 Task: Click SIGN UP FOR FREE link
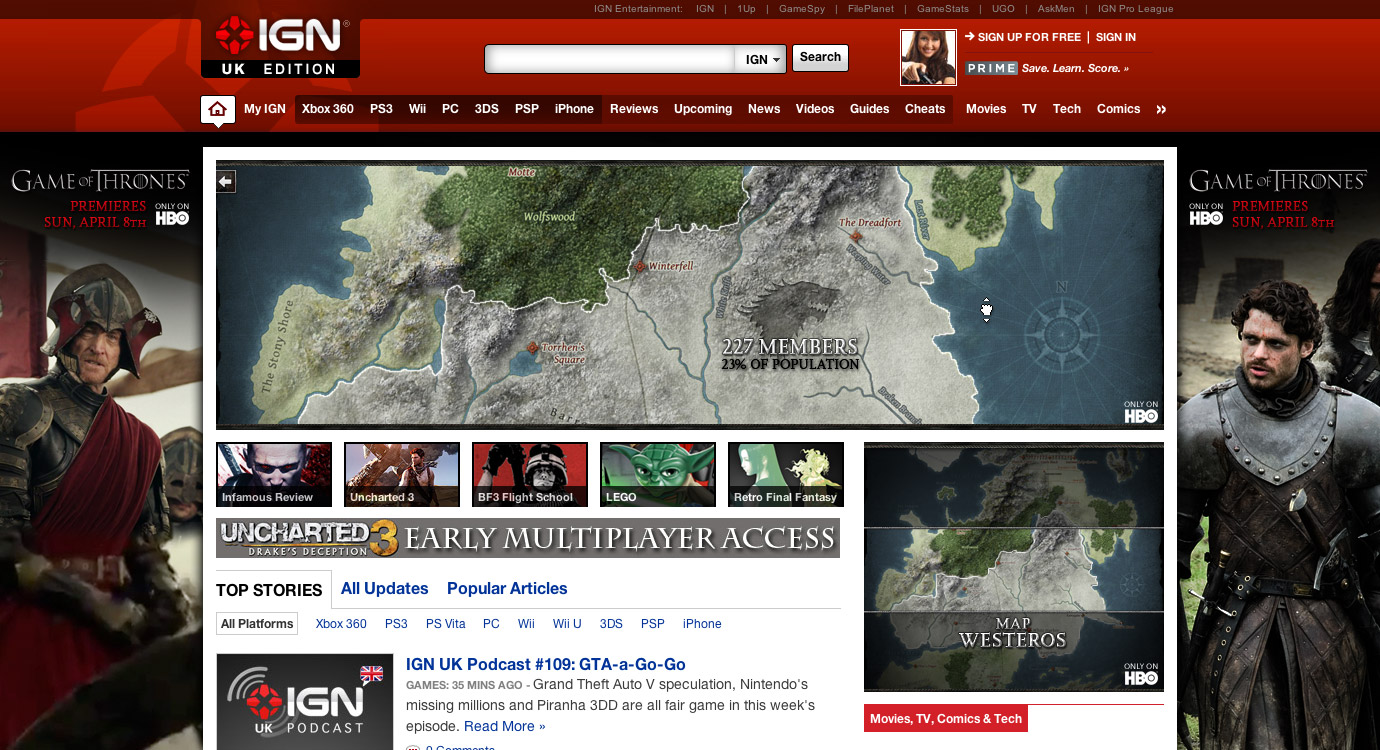[x=1029, y=37]
